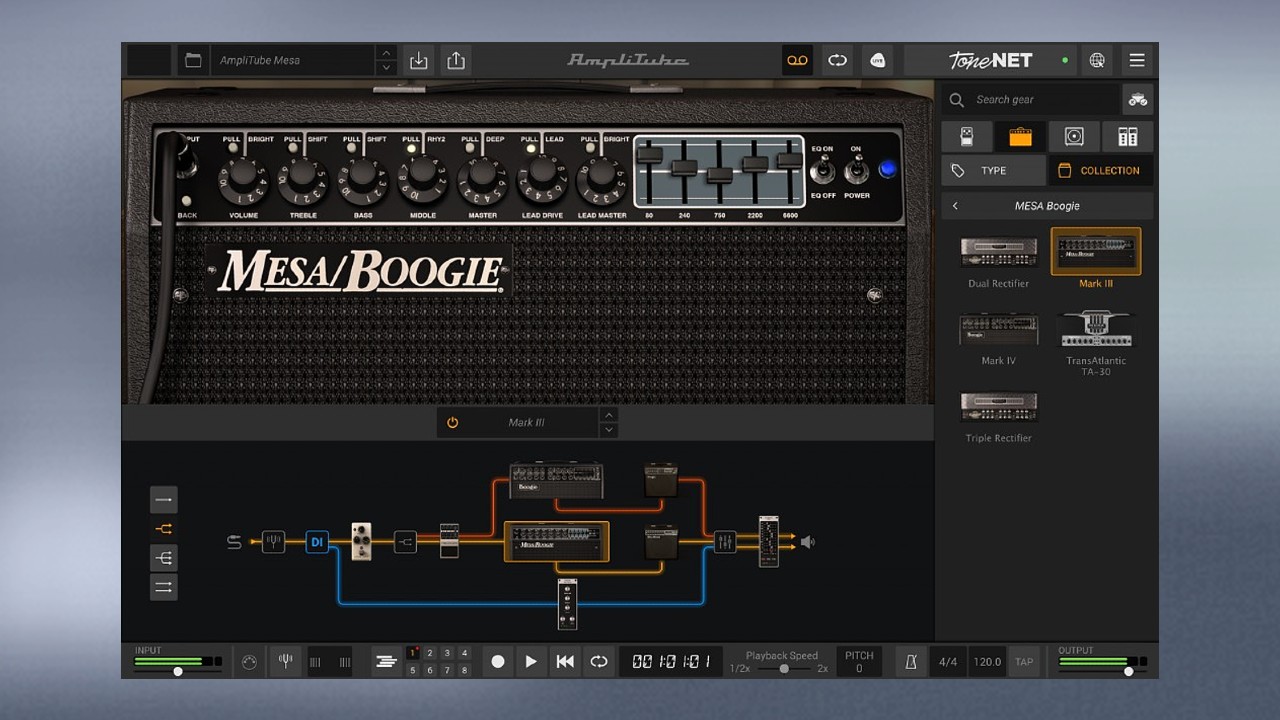This screenshot has width=1280, height=720.
Task: Open the bottom bar tuner
Action: [x=285, y=662]
